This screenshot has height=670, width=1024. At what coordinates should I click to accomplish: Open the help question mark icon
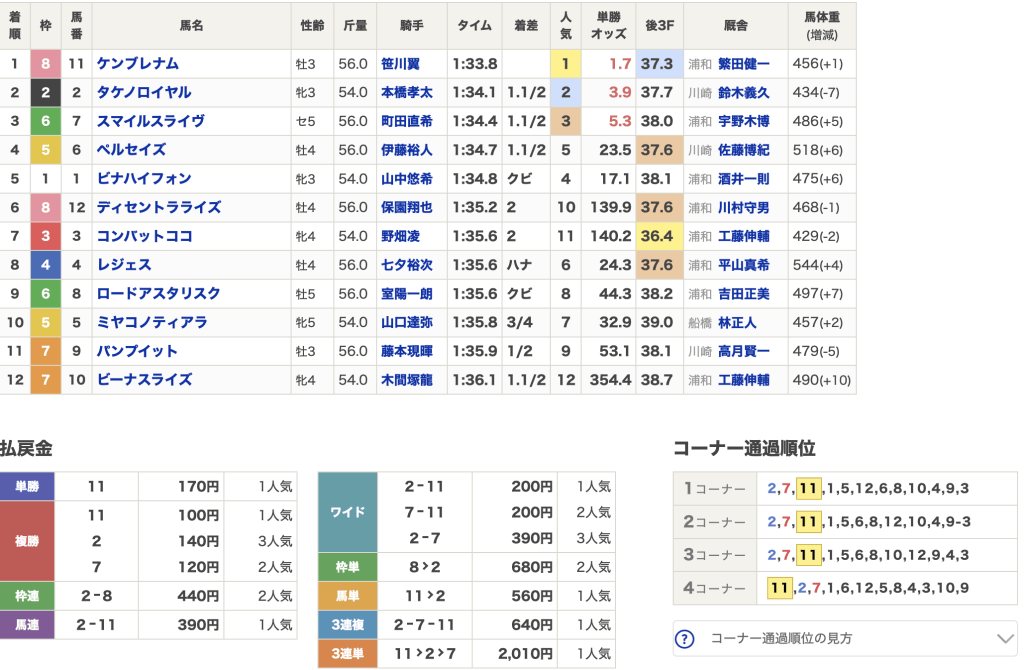(684, 638)
